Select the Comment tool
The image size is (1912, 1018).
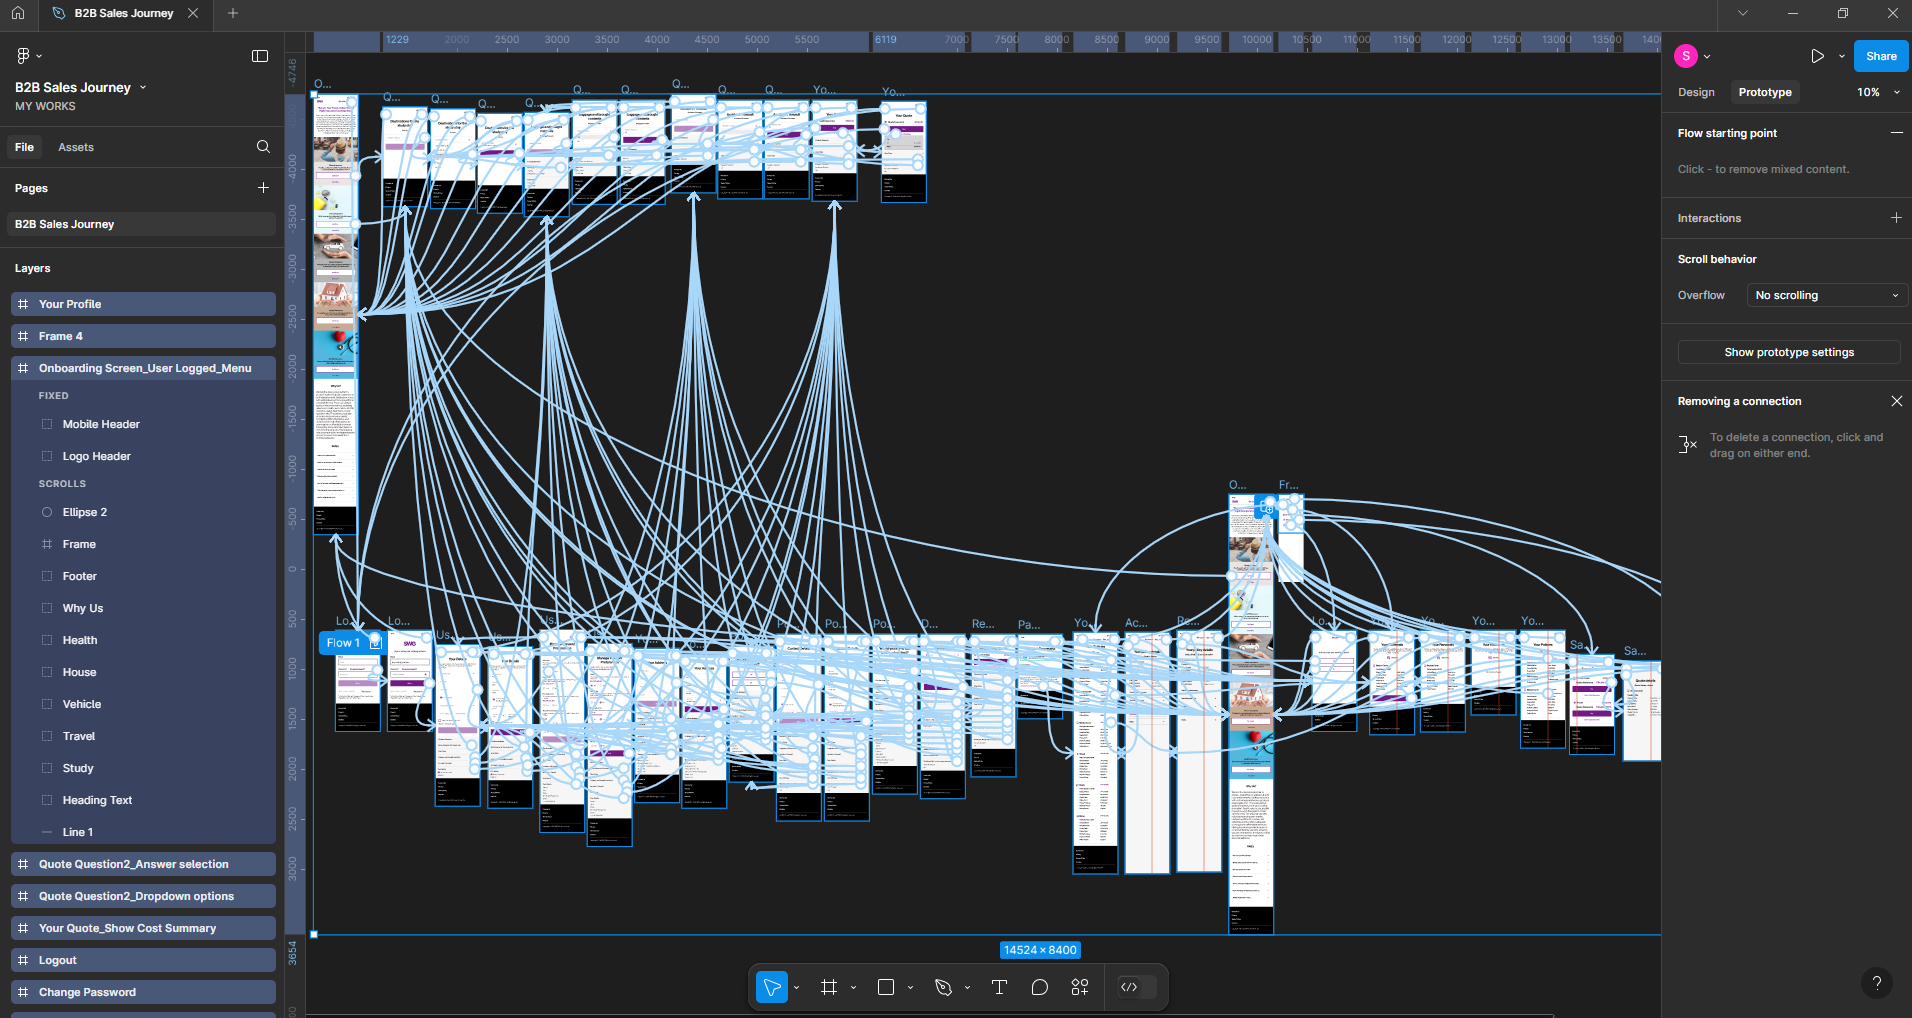point(1040,987)
